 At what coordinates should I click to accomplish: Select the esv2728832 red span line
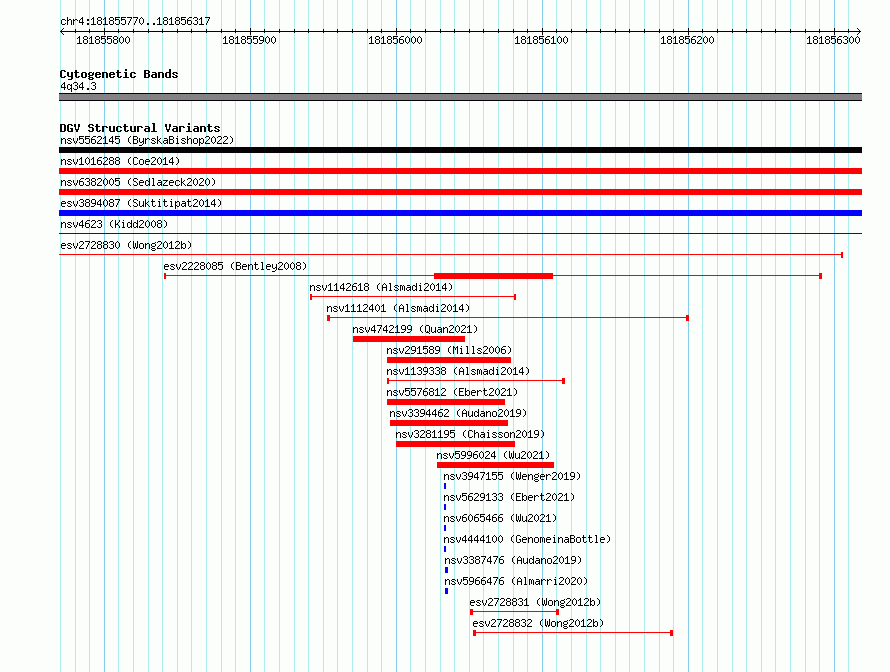click(x=573, y=633)
